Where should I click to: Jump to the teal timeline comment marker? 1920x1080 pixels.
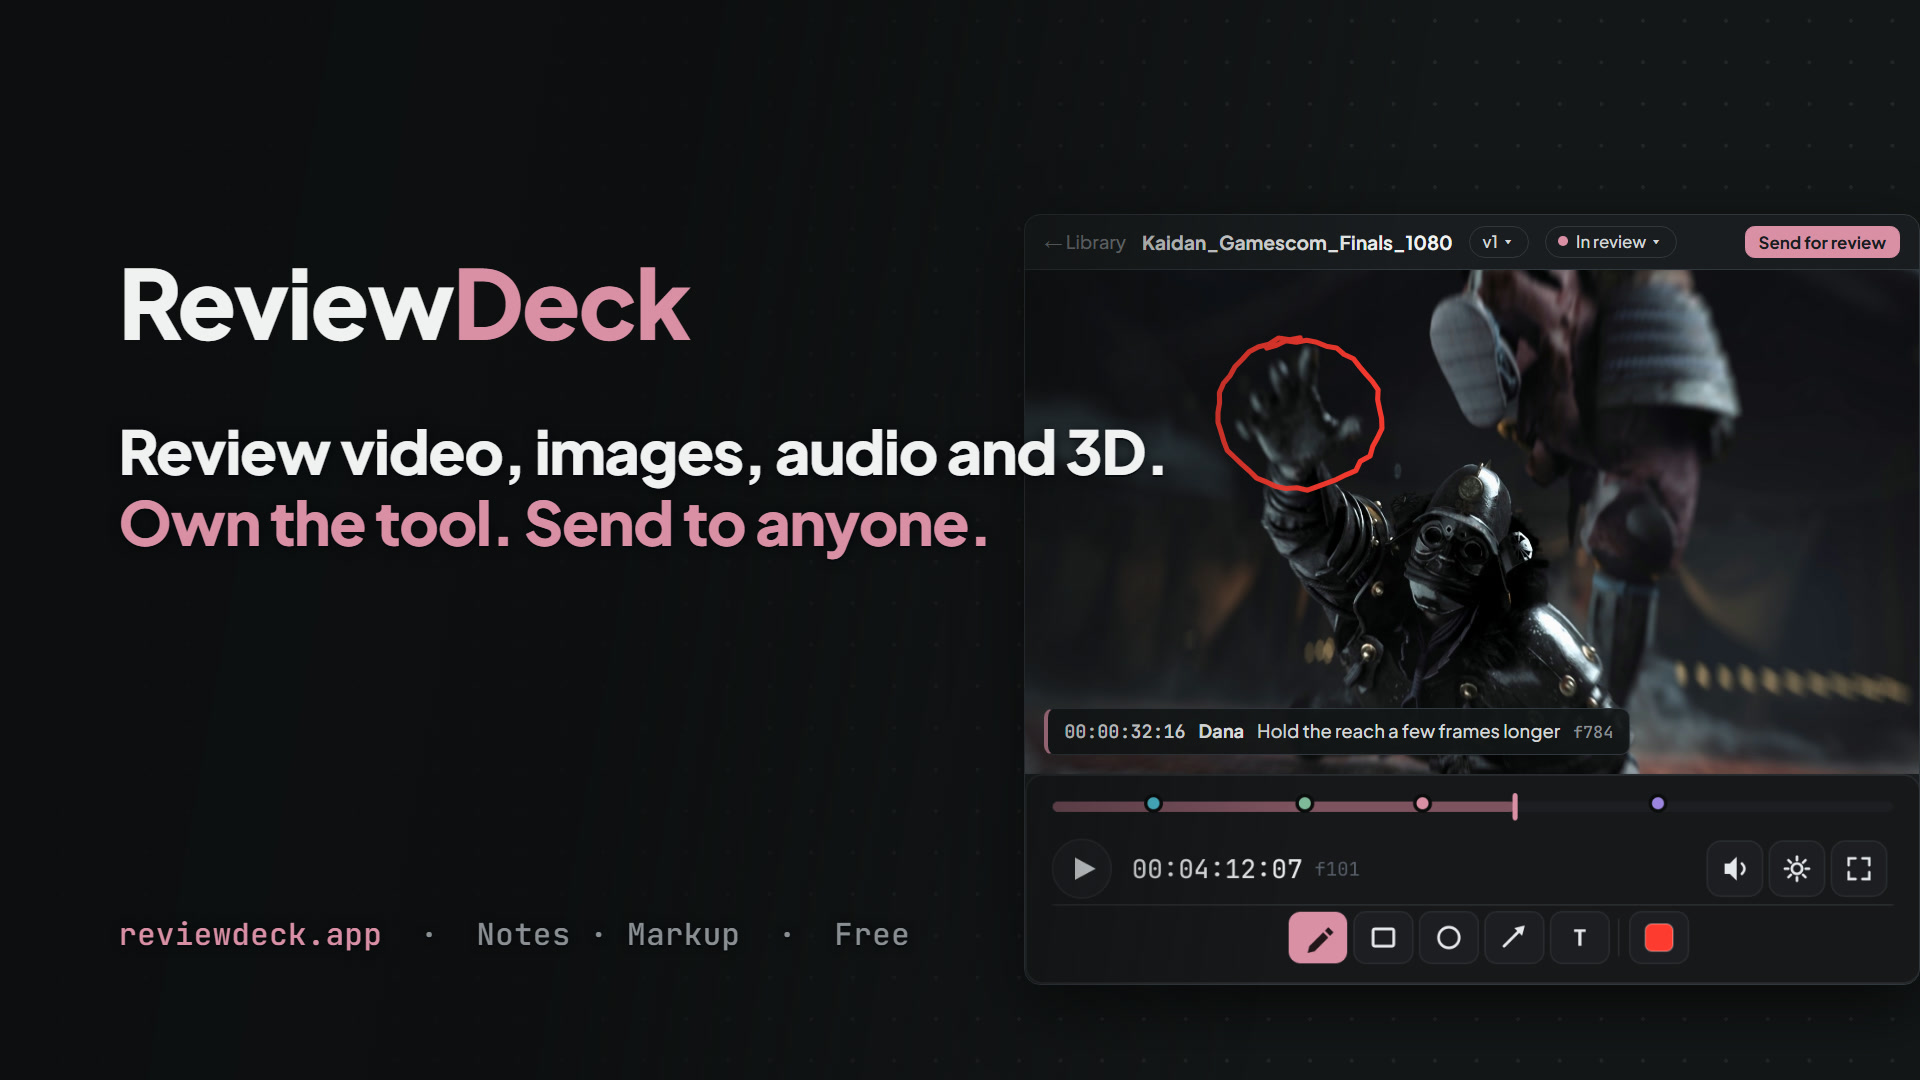pyautogui.click(x=1153, y=803)
